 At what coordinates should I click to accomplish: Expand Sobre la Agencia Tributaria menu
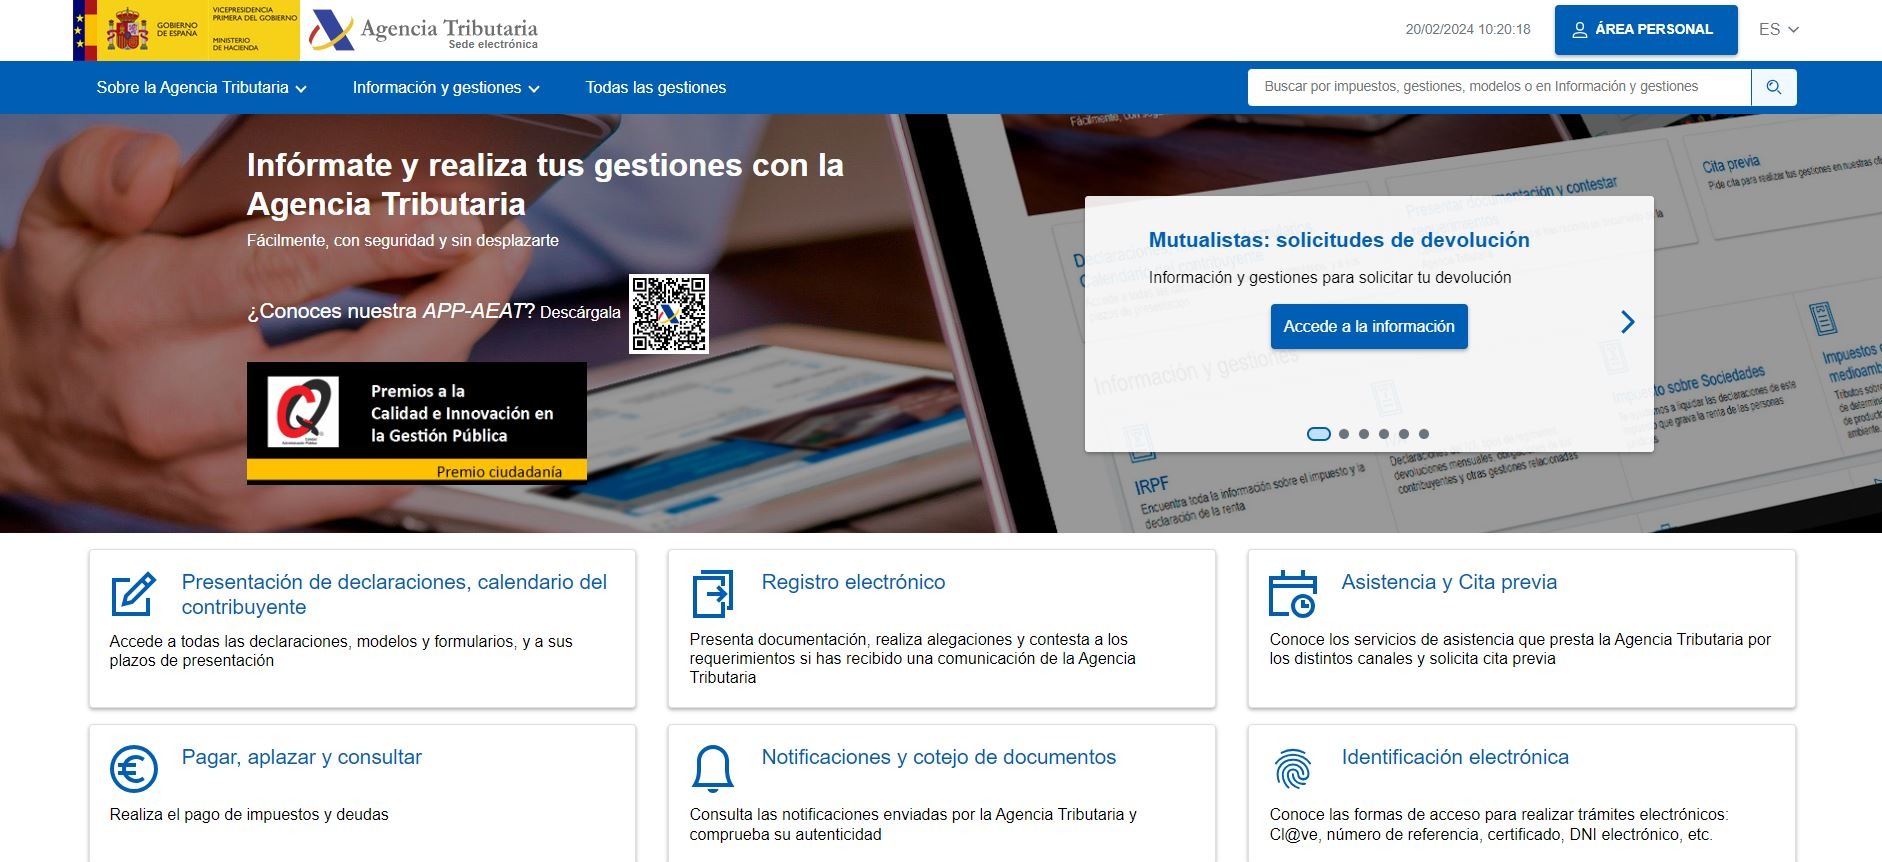(201, 88)
